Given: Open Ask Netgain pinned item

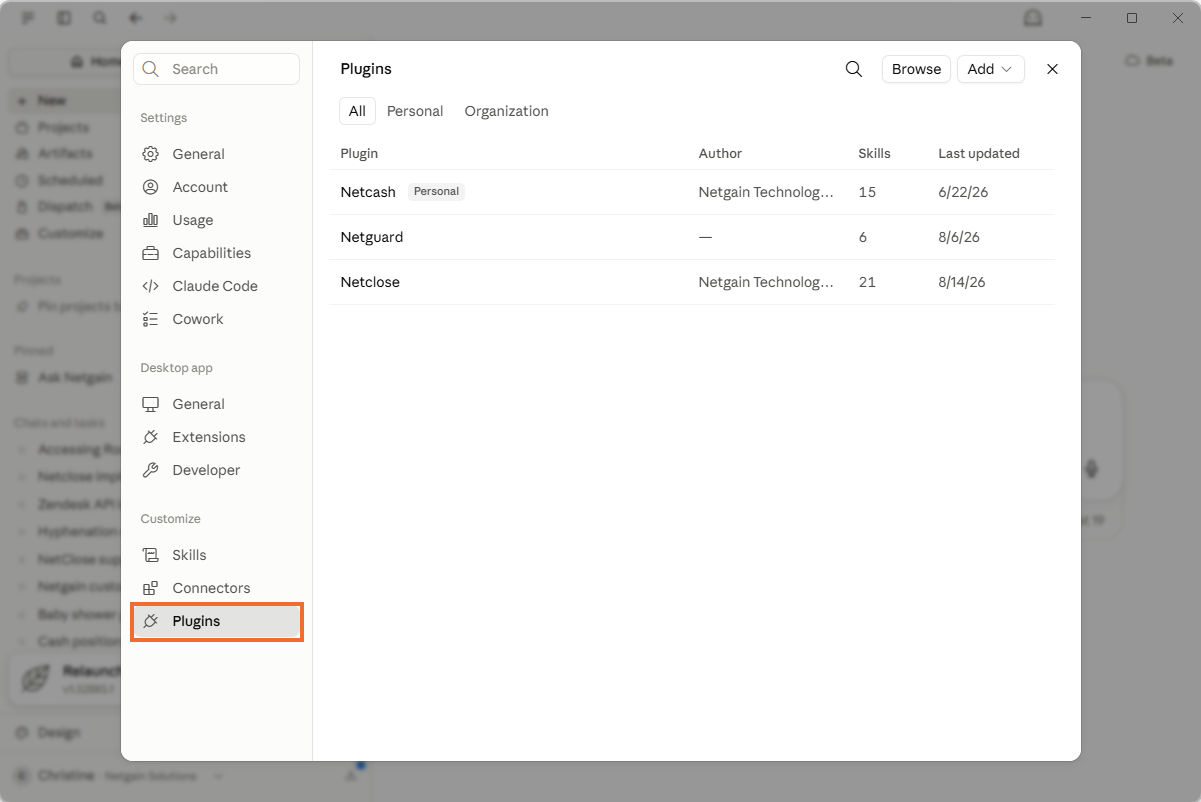Looking at the screenshot, I should click(x=75, y=378).
